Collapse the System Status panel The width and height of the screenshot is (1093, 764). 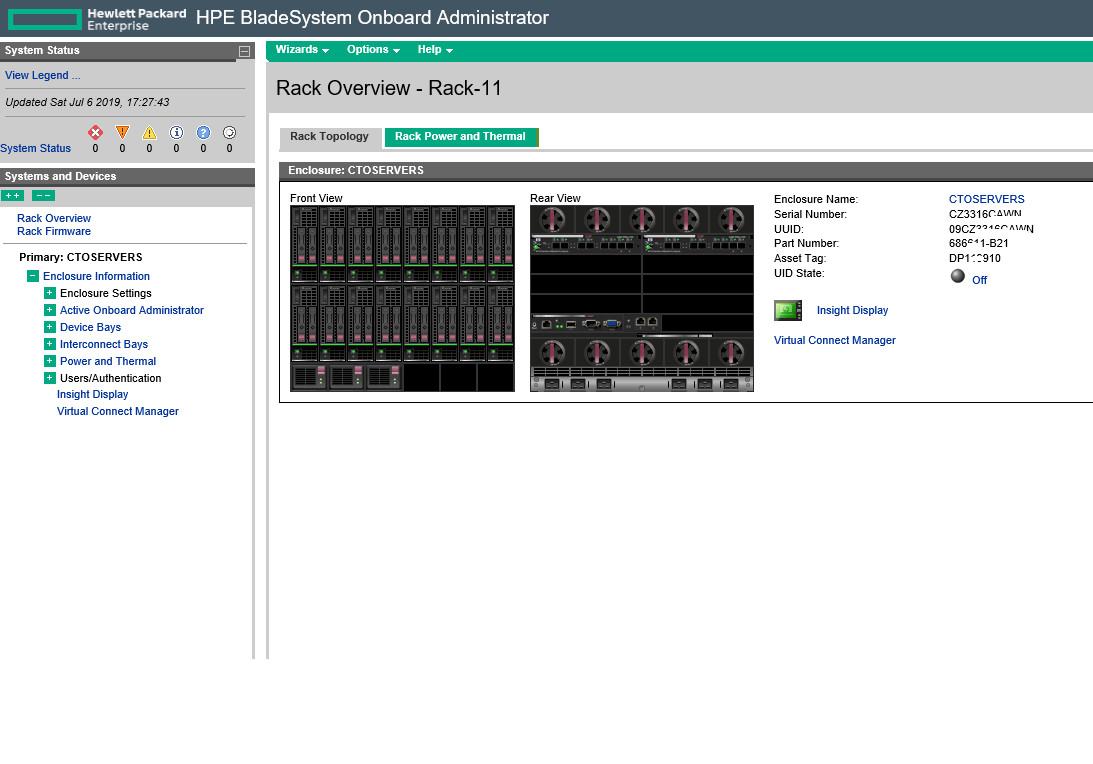tap(245, 51)
